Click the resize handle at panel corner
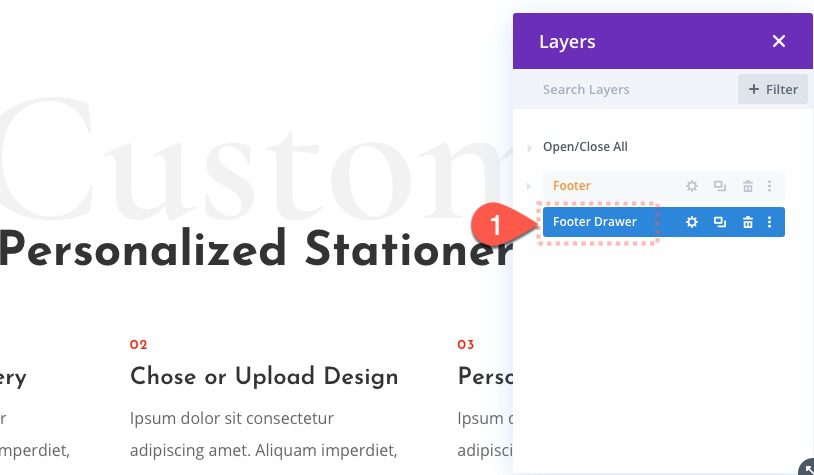This screenshot has width=814, height=475. [806, 467]
